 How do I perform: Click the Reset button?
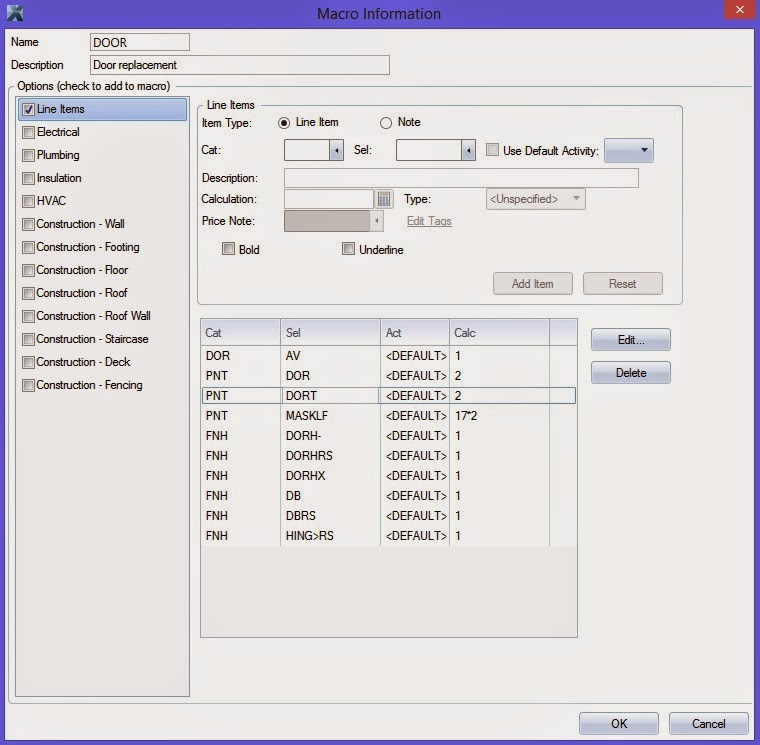tap(622, 284)
